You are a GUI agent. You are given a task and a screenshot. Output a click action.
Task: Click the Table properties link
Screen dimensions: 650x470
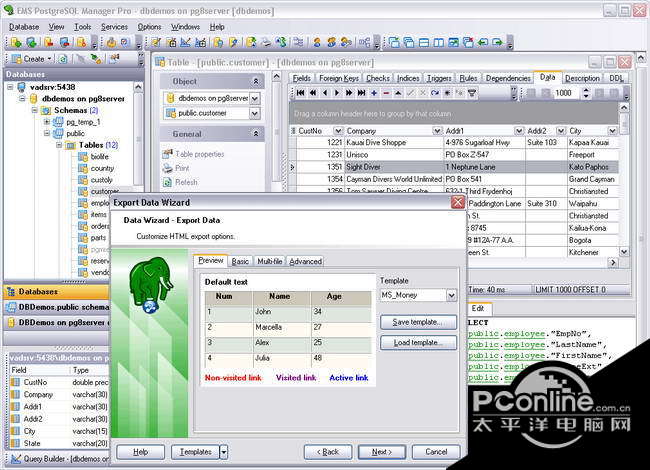[x=199, y=154]
